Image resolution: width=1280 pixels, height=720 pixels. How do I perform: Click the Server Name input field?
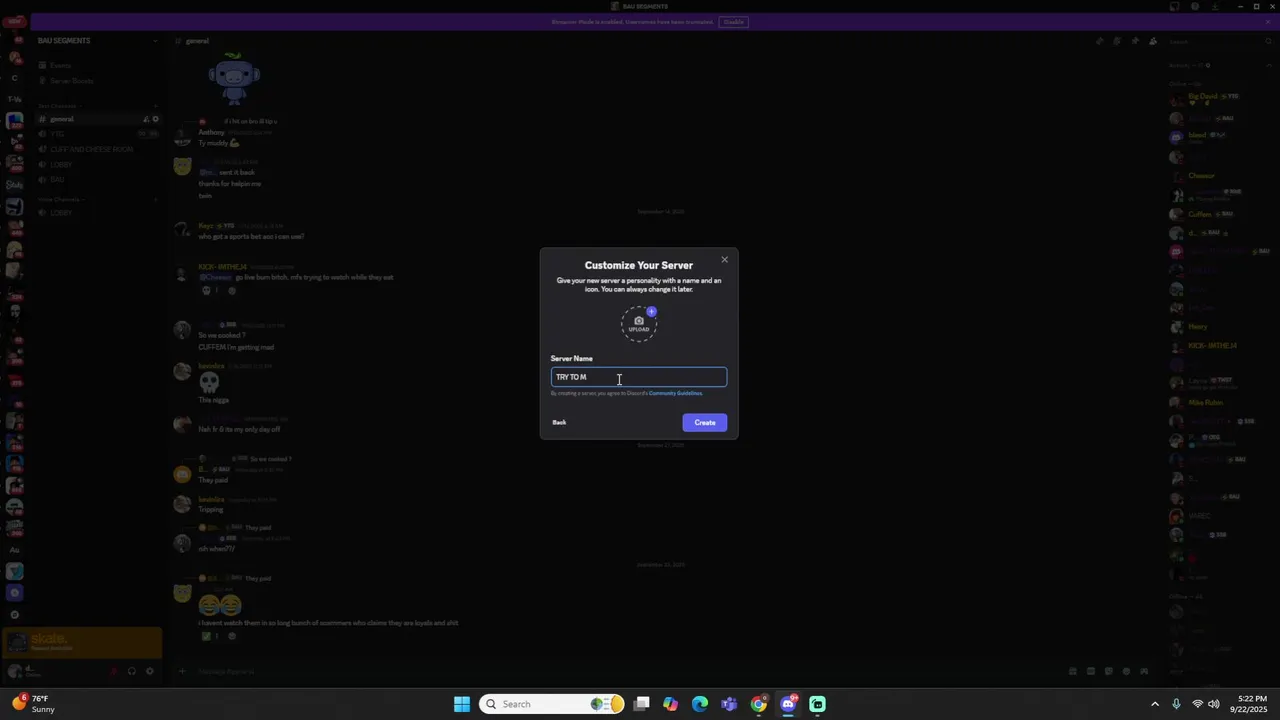639,377
